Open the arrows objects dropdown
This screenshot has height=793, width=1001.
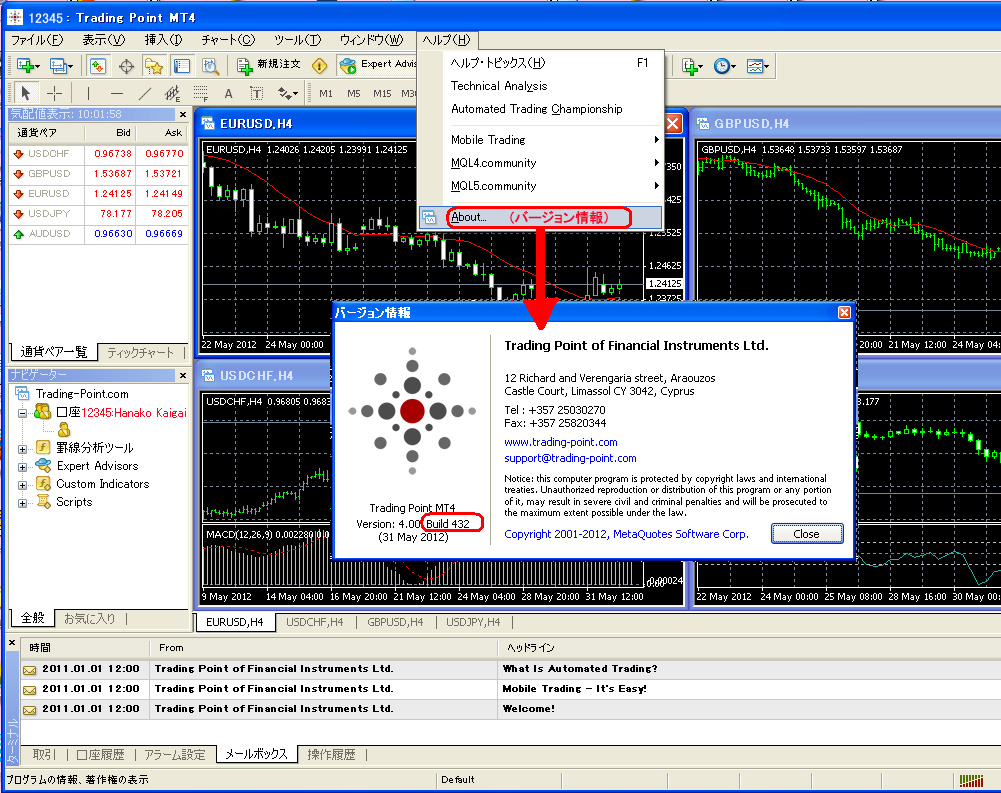287,93
